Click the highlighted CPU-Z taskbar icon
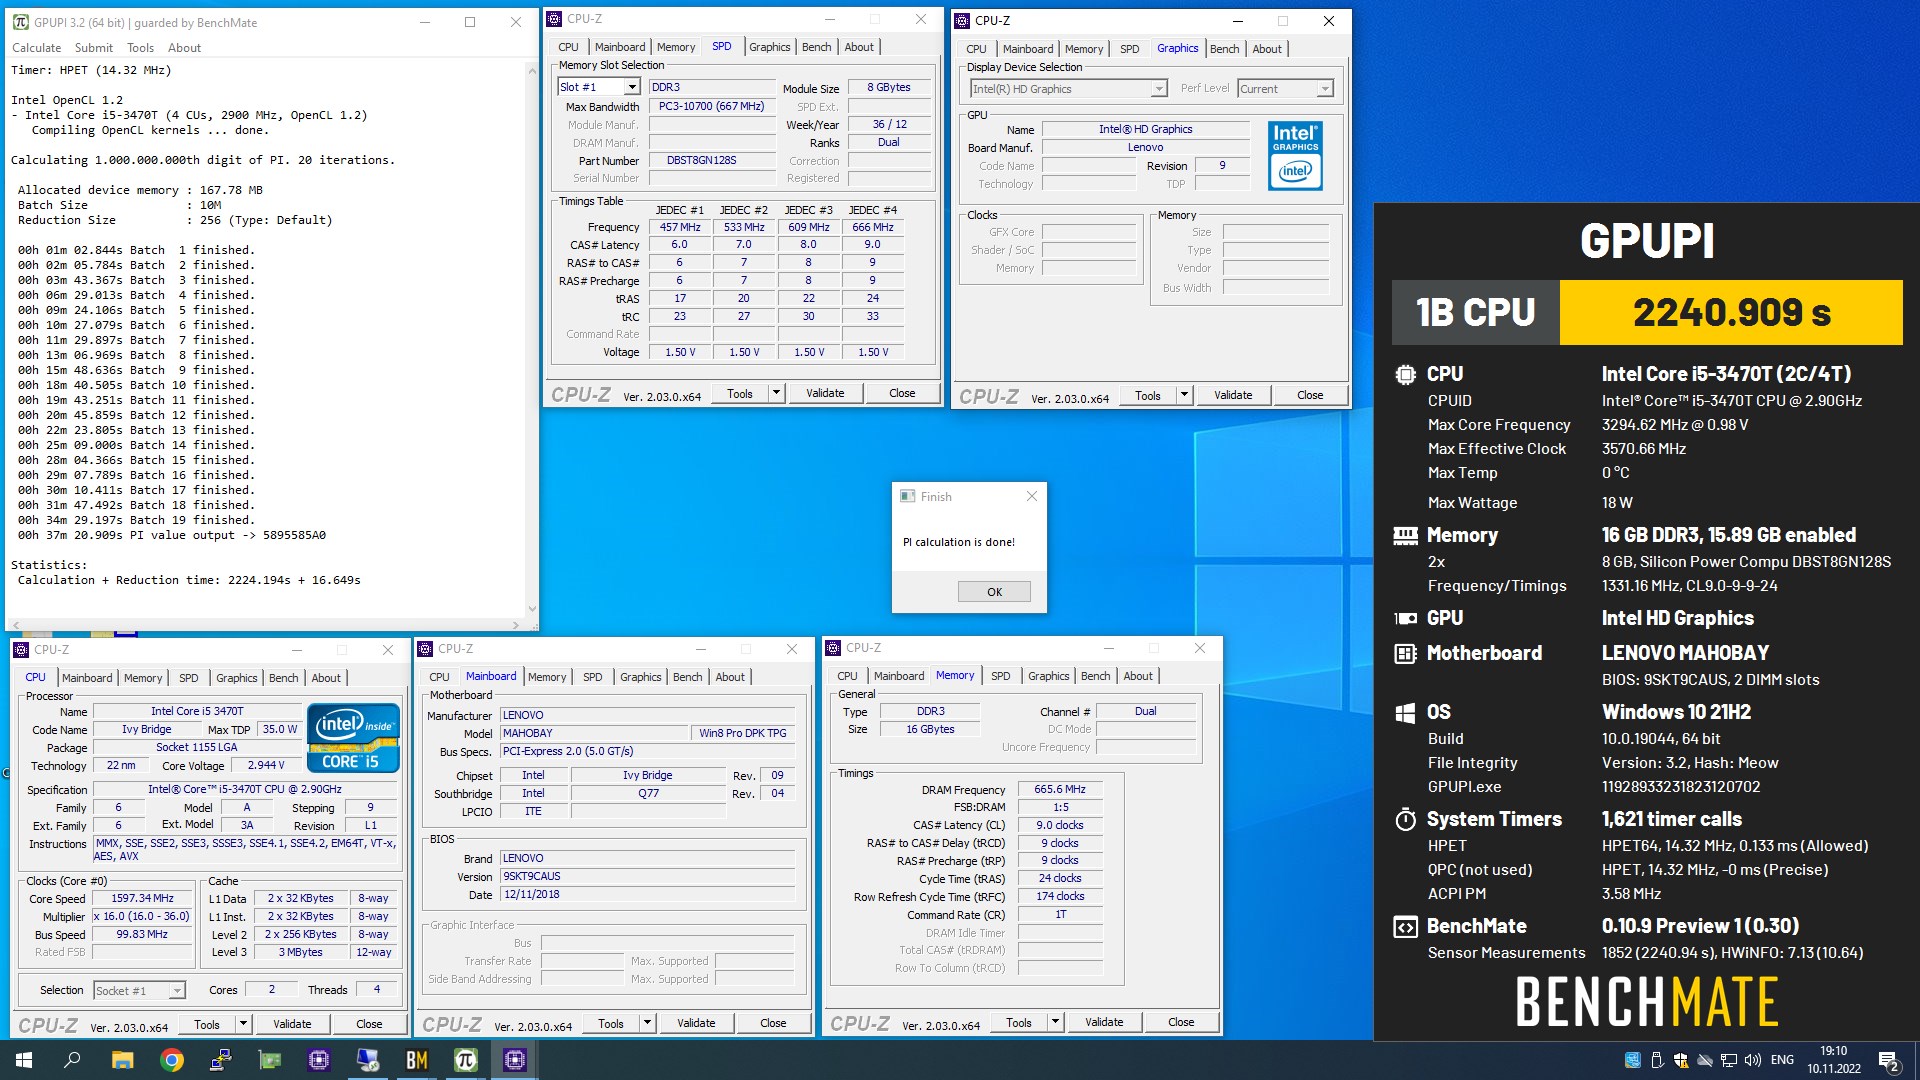1920x1080 pixels. tap(515, 1060)
